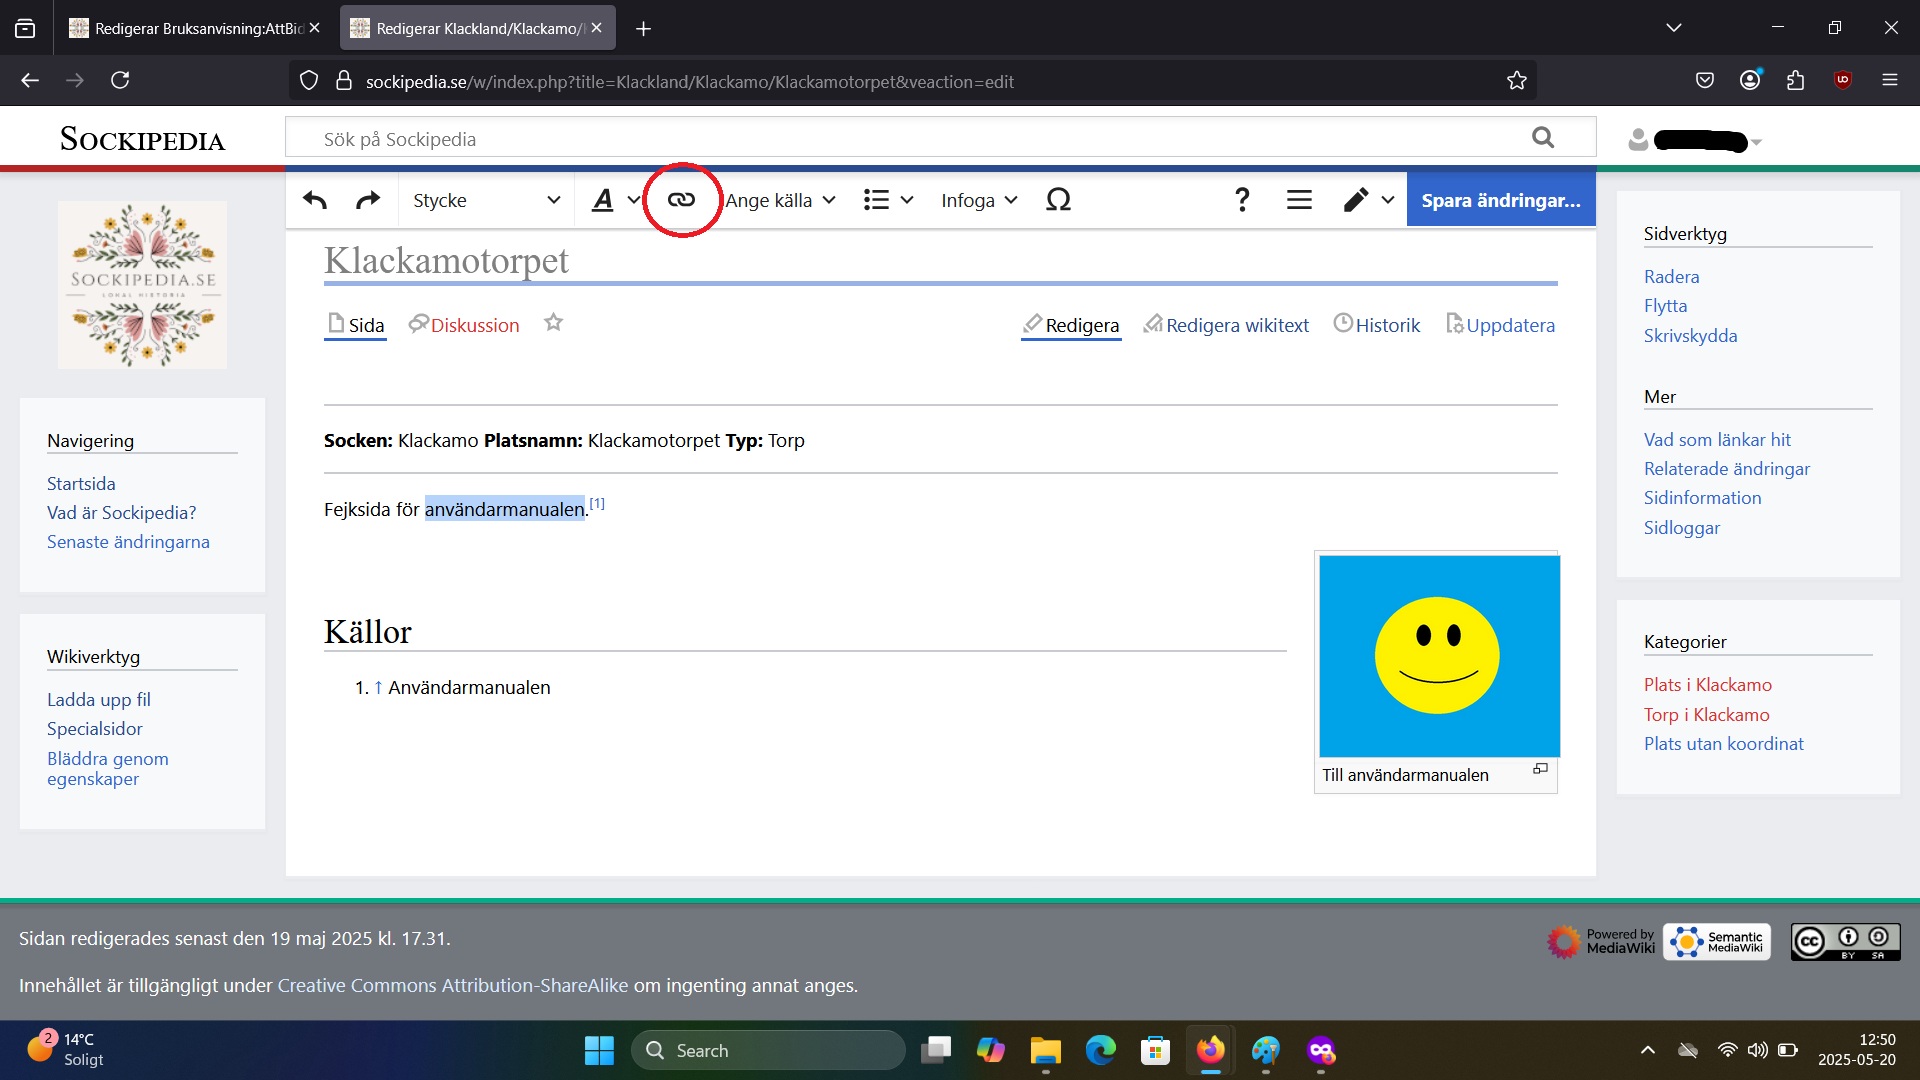Click the Sök på Sockipedia search field
Screen dimensions: 1920x1080
(x=900, y=139)
